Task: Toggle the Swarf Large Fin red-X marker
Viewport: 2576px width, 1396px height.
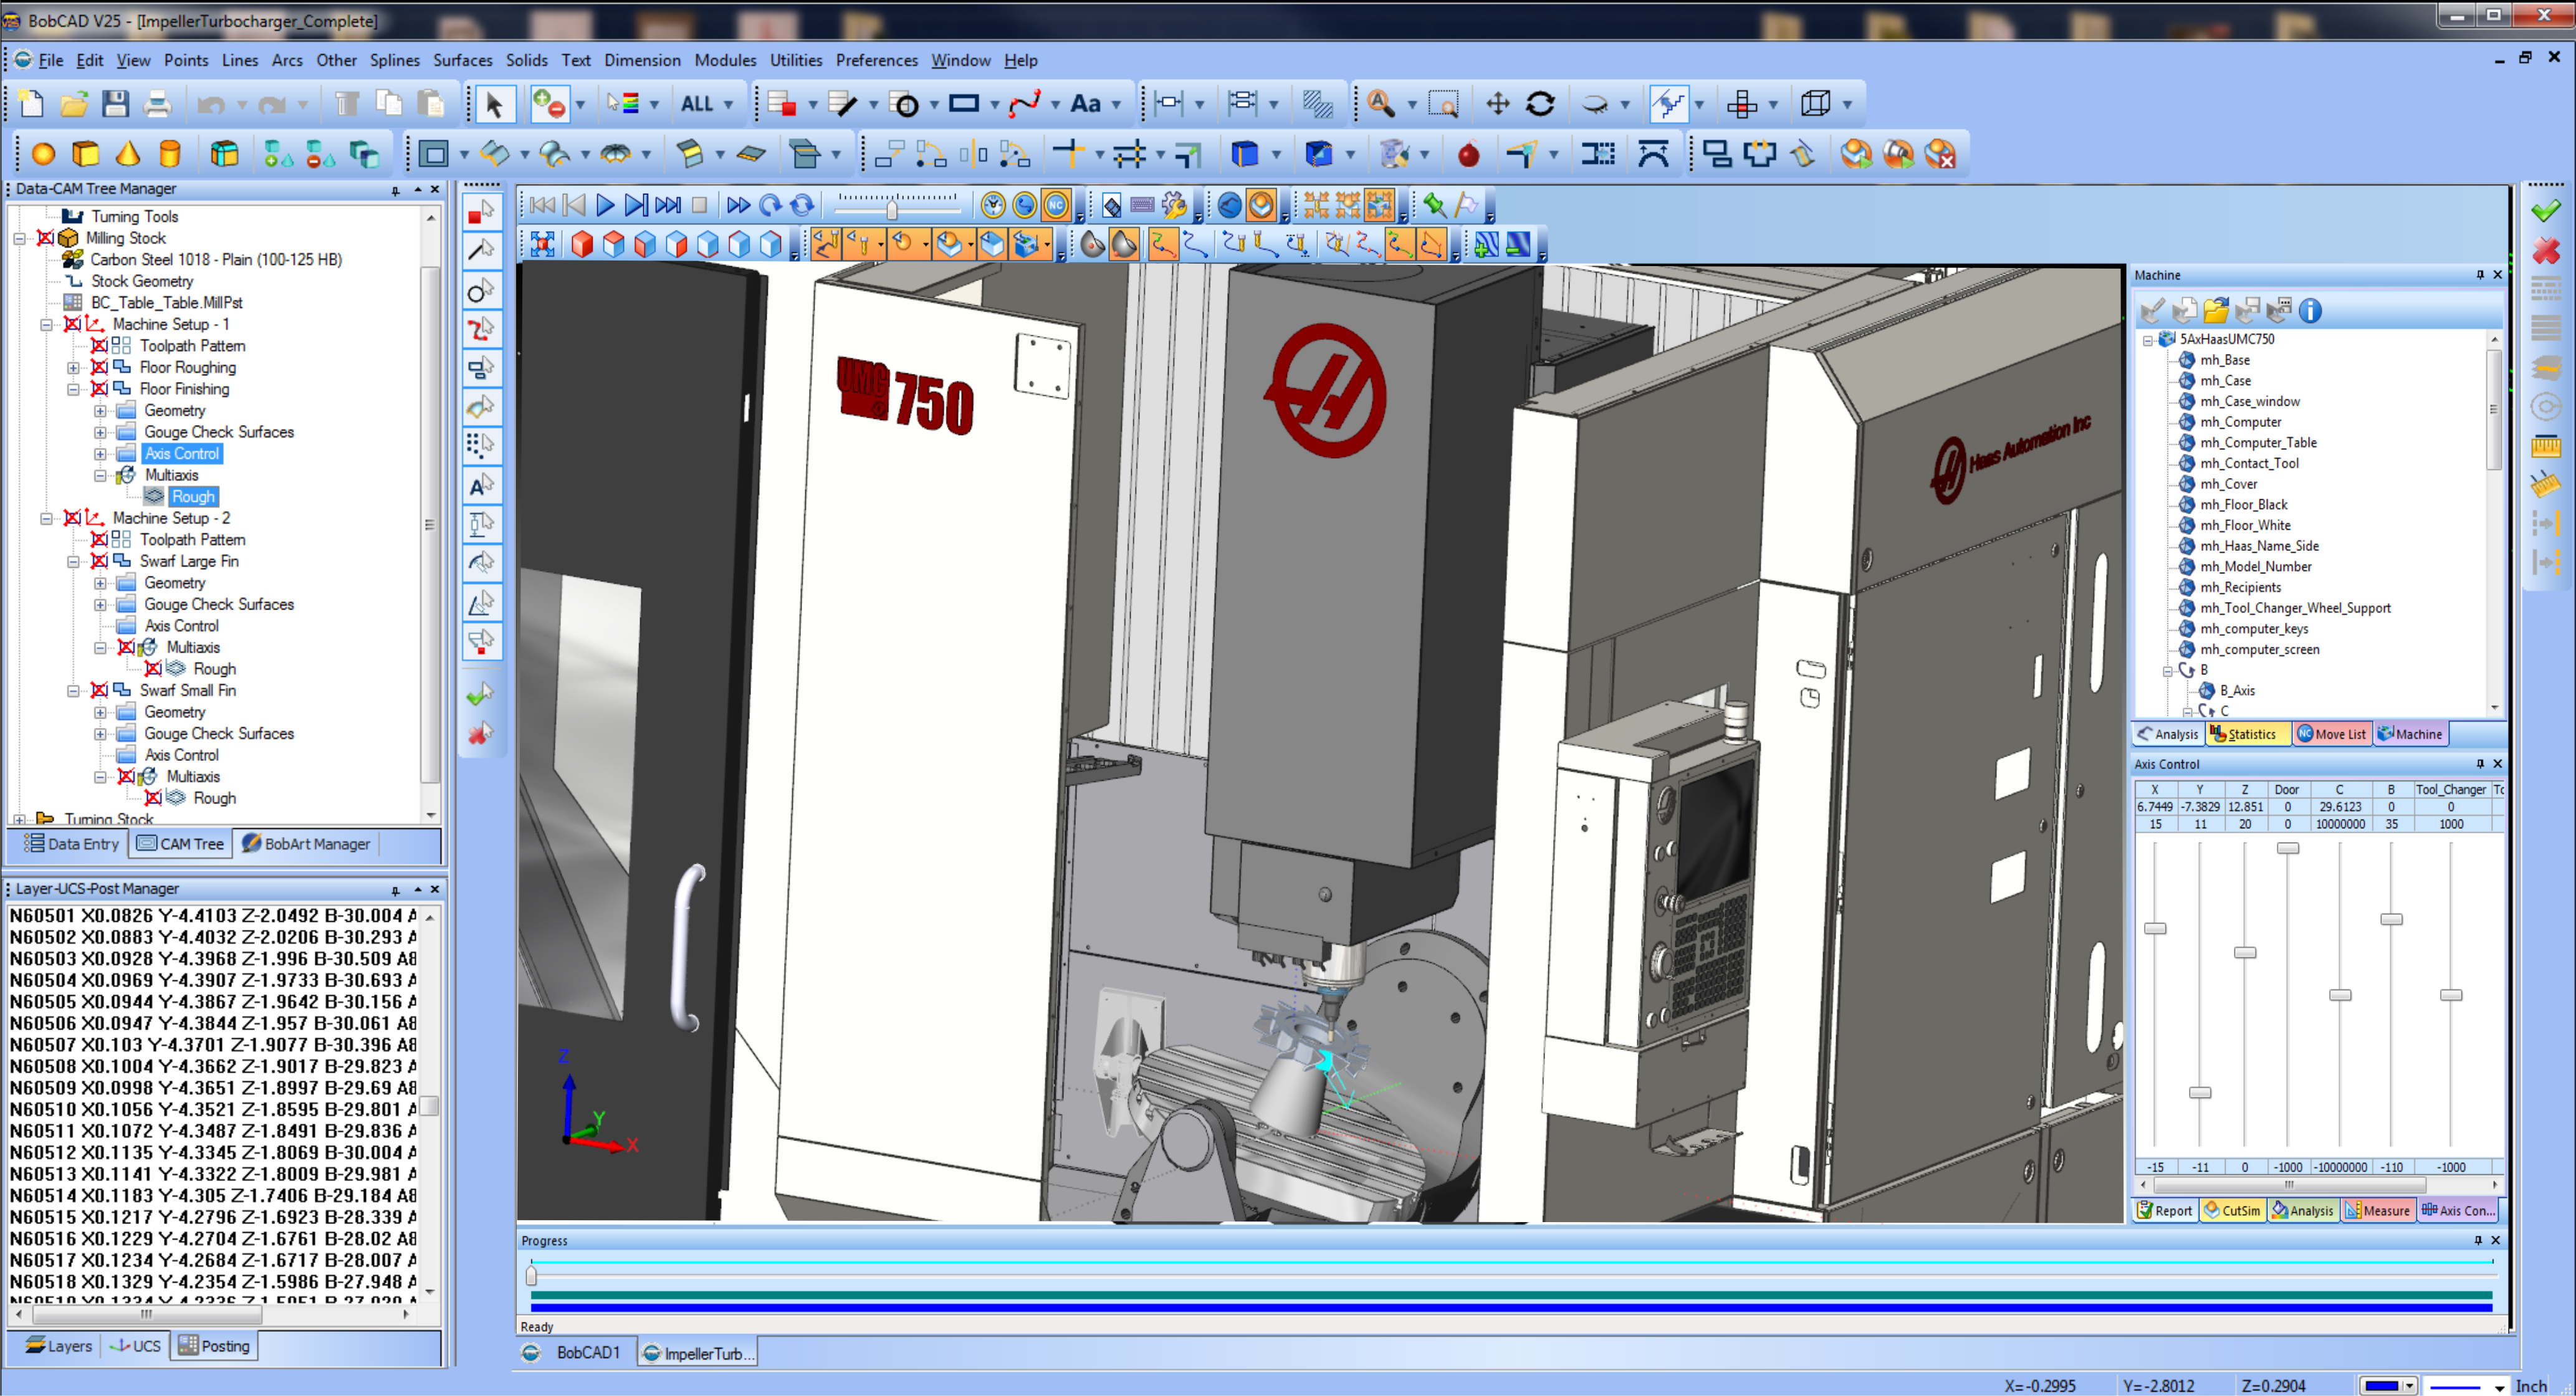Action: [x=100, y=561]
